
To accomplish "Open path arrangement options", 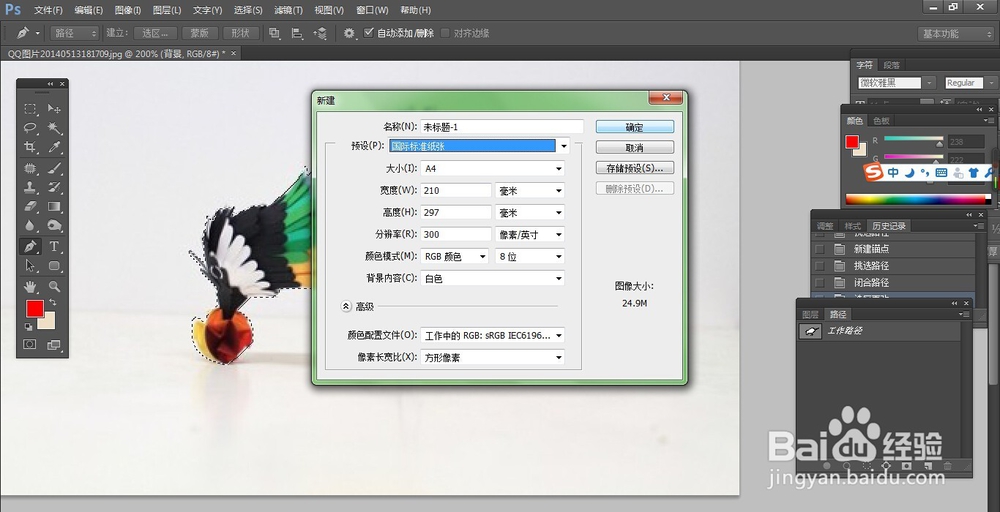I will [321, 33].
